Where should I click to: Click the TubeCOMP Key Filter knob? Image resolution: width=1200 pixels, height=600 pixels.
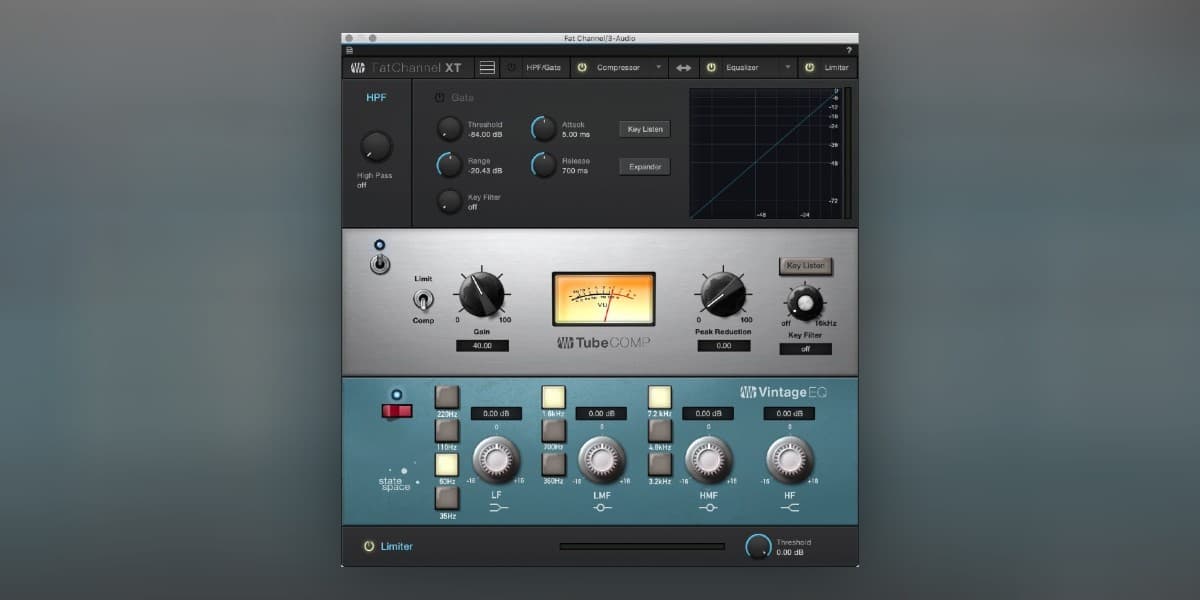pyautogui.click(x=804, y=302)
